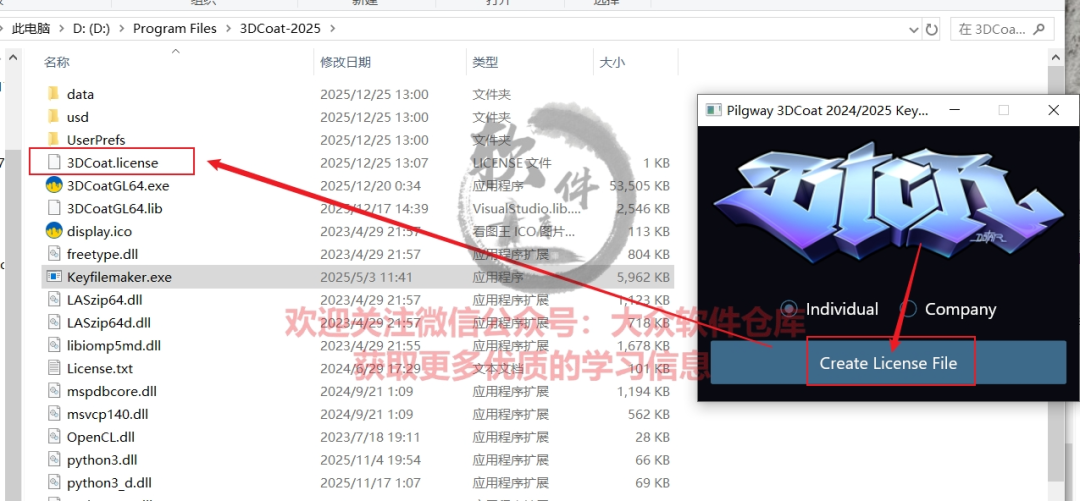The width and height of the screenshot is (1080, 501).
Task: Click the LASzip64d.dll file icon
Action: (x=54, y=323)
